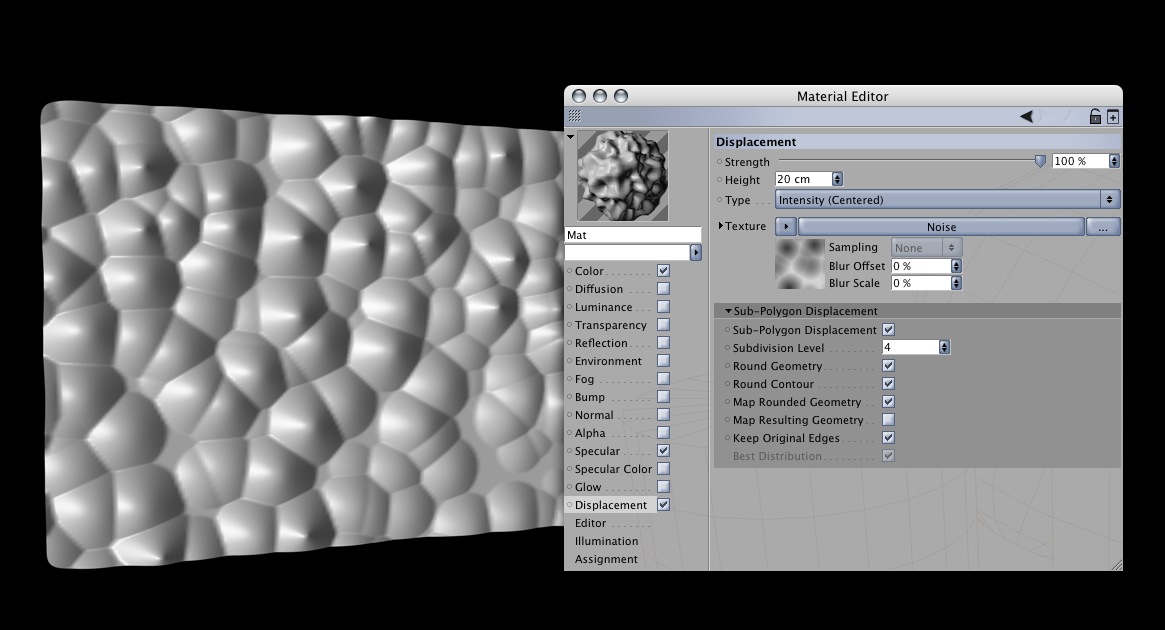Select the Bump channel label
Screen dimensions: 1165x630
click(x=590, y=397)
